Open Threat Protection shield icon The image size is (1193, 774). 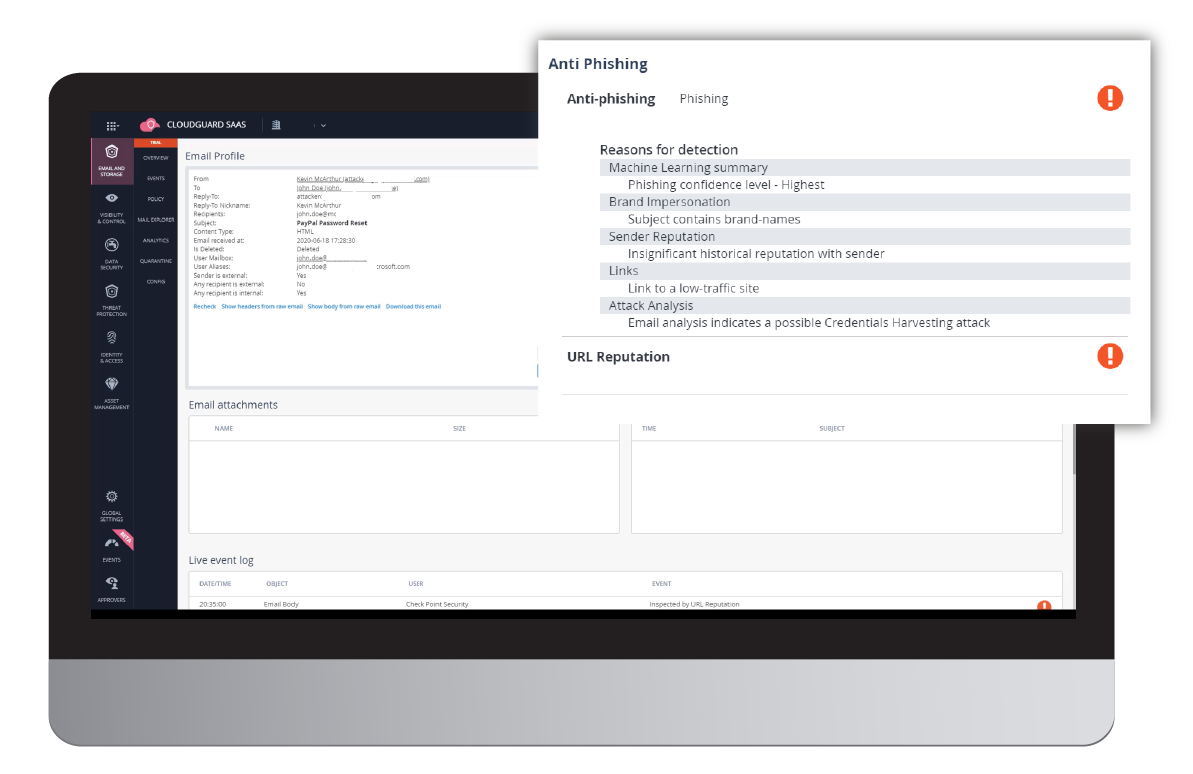112,291
